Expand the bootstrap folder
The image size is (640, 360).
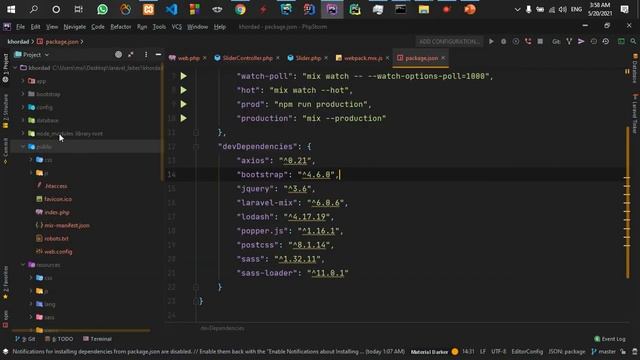coord(23,94)
